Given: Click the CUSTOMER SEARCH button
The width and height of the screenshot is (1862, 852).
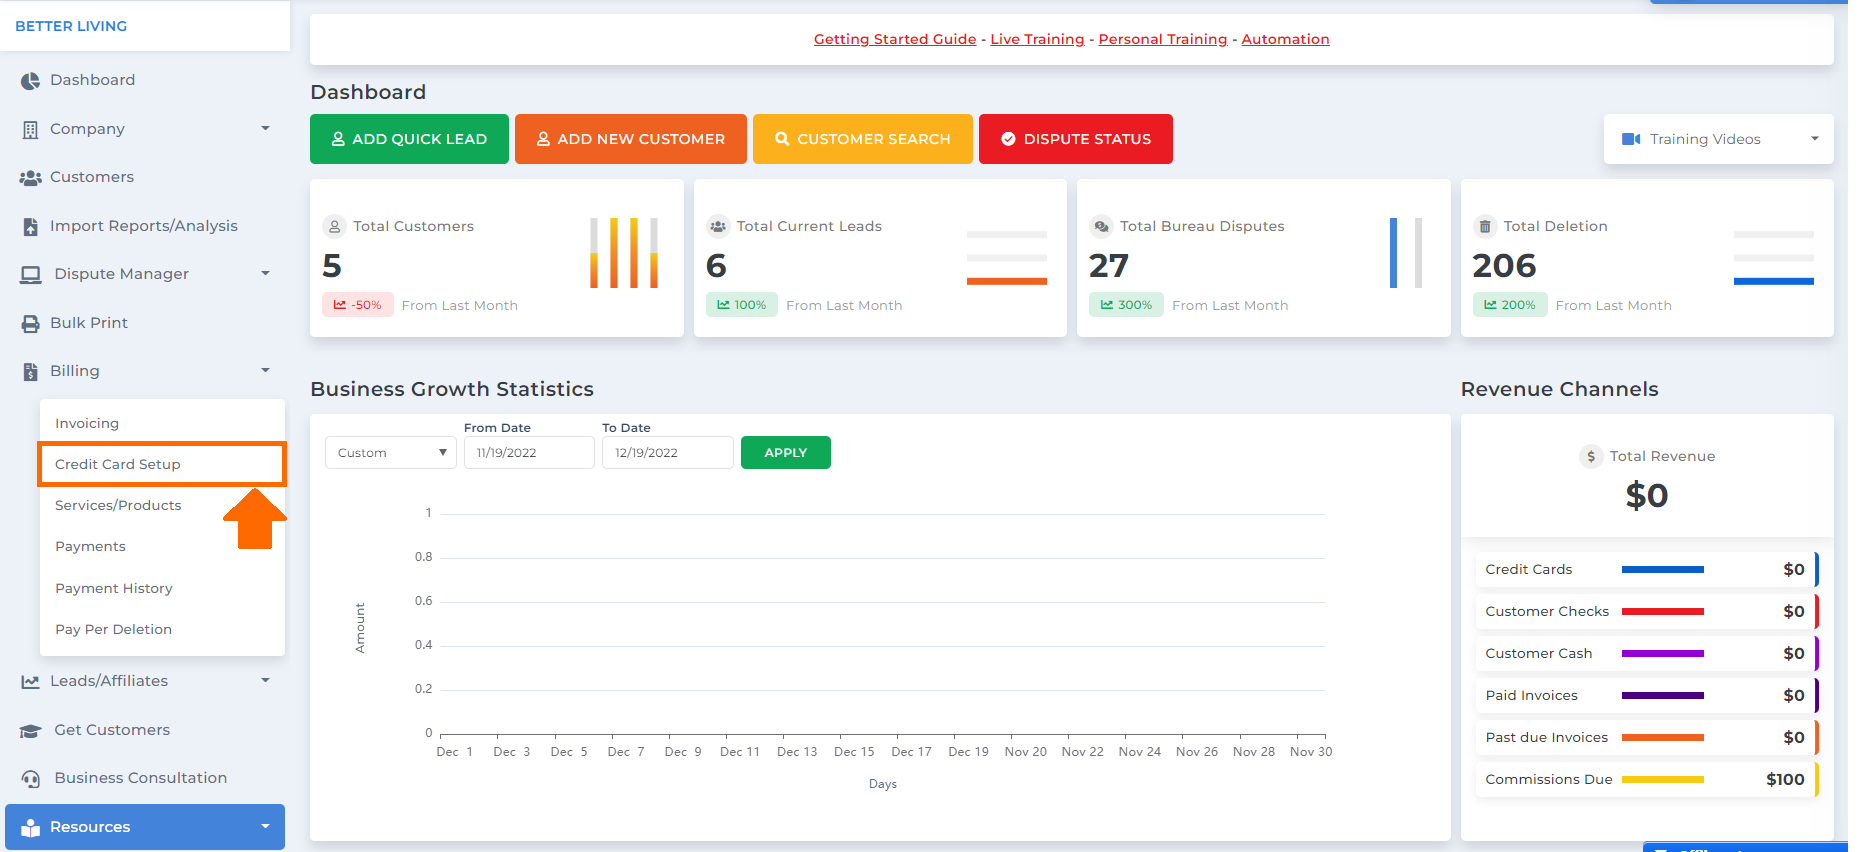Looking at the screenshot, I should coord(863,139).
